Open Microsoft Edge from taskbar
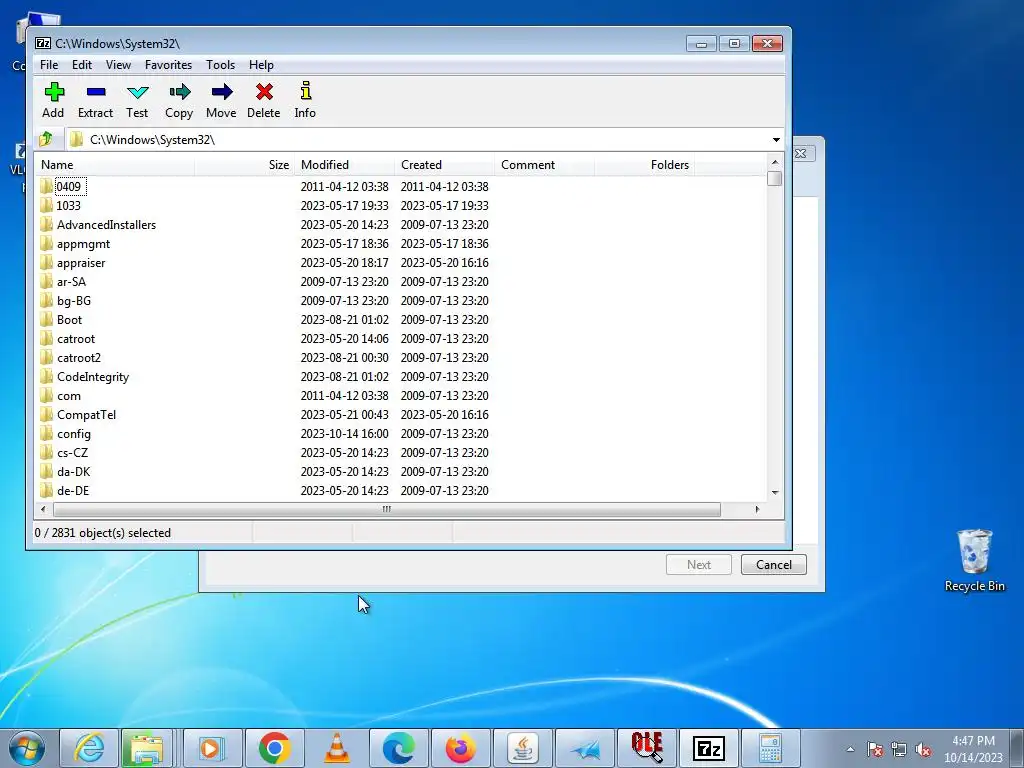 tap(398, 748)
